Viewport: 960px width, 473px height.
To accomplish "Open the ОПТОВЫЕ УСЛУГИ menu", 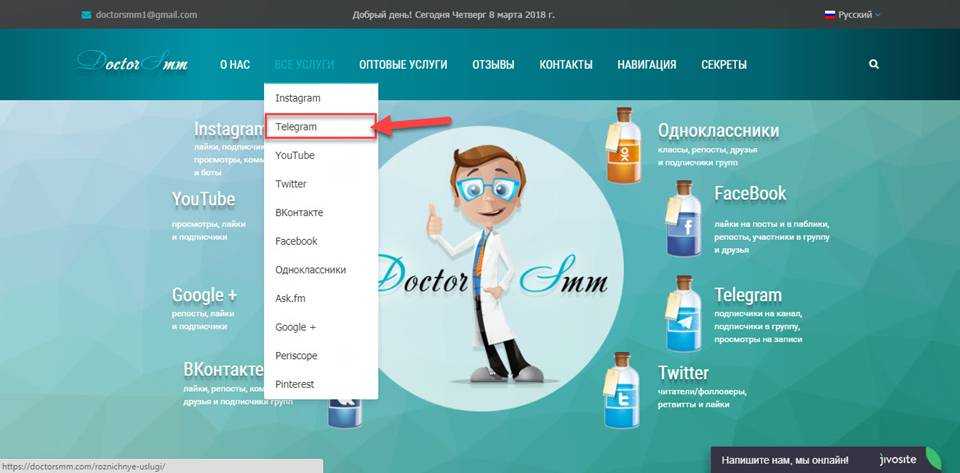I will pyautogui.click(x=403, y=65).
